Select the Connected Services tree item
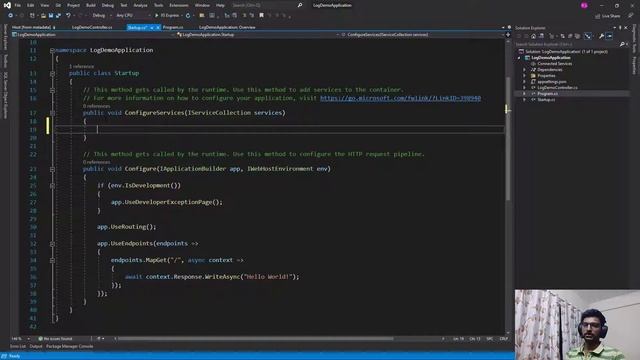Image resolution: width=640 pixels, height=360 pixels. [x=554, y=64]
